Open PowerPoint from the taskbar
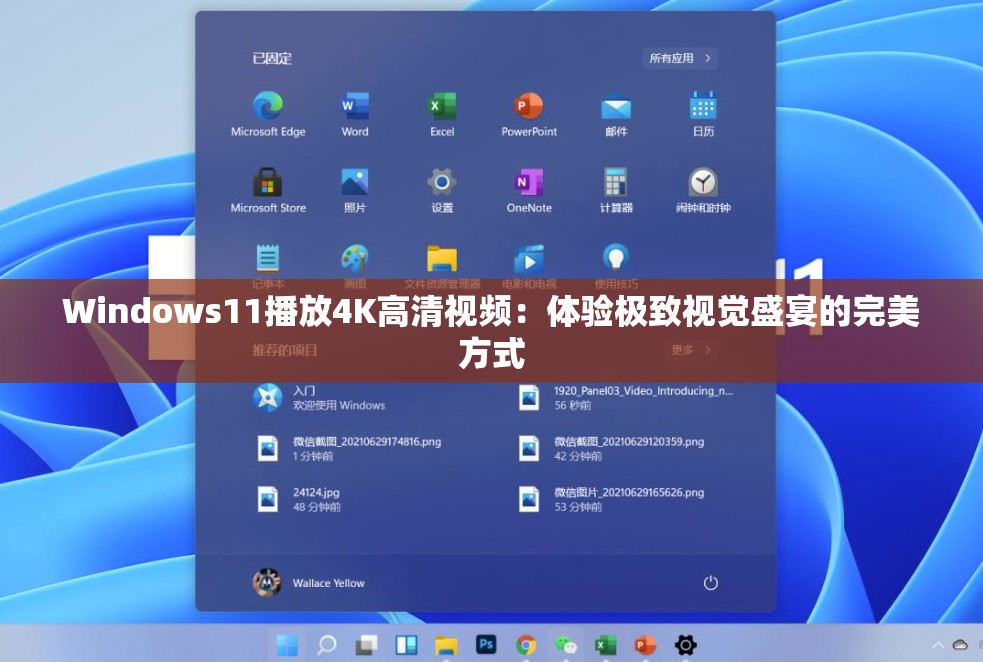 coord(645,644)
